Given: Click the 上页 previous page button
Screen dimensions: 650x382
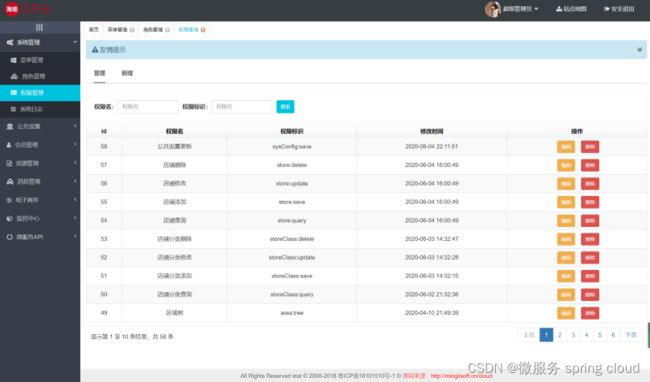Looking at the screenshot, I should (x=529, y=335).
